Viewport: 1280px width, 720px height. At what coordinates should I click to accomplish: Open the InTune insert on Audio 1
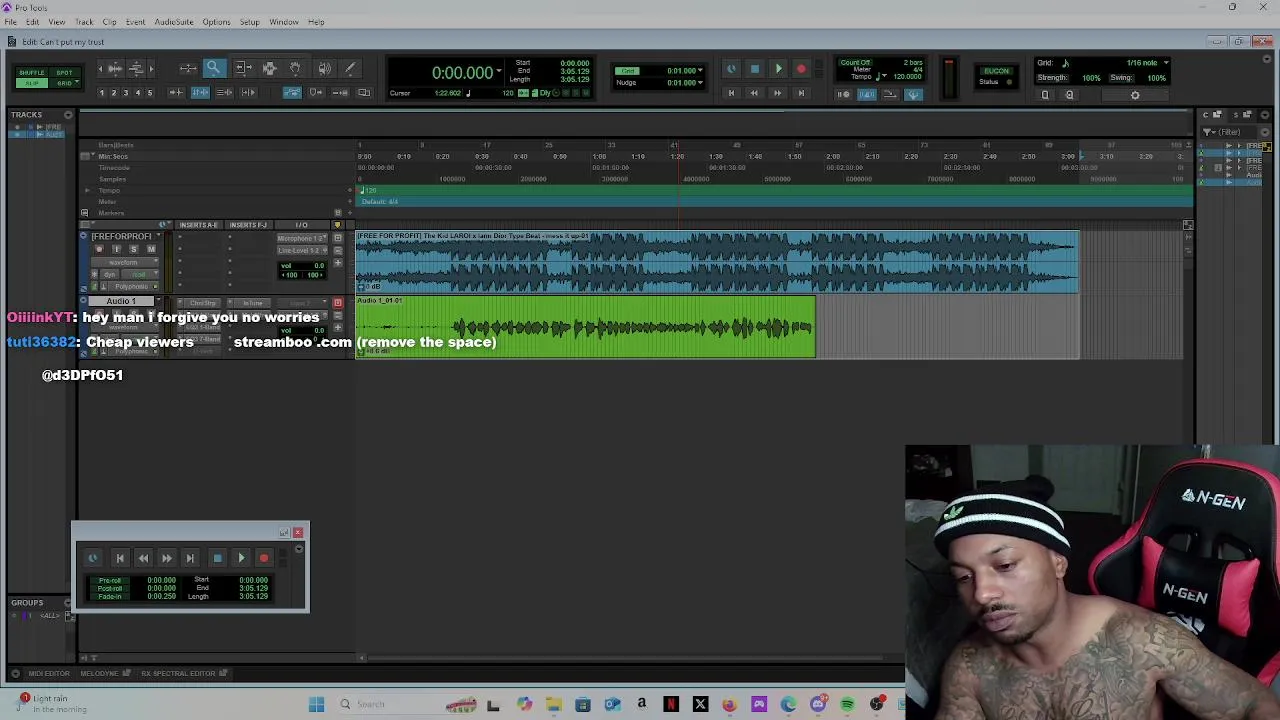(252, 303)
